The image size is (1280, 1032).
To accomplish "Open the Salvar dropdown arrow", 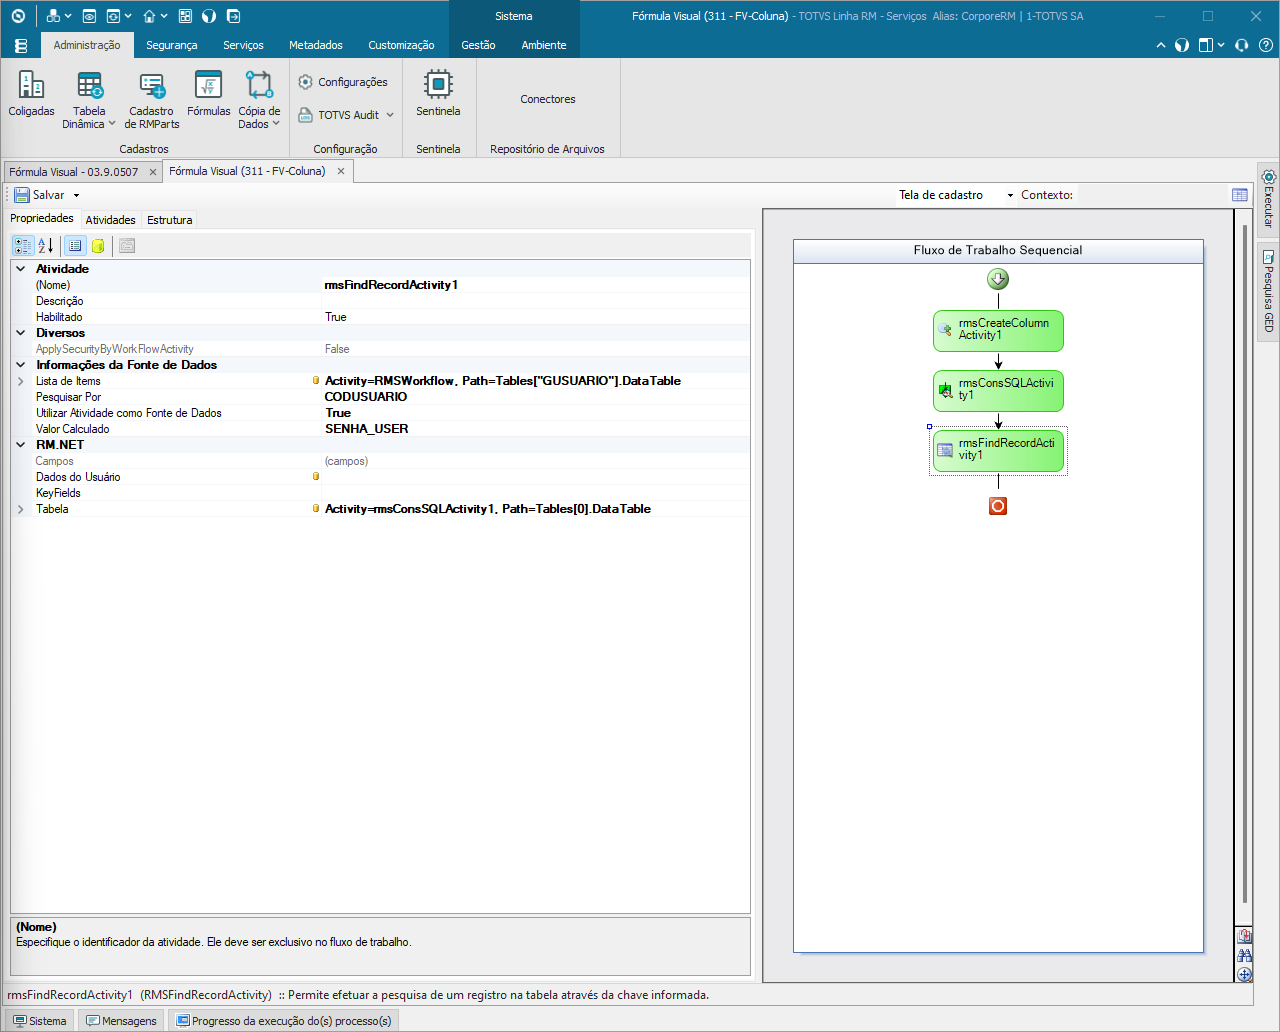I will pyautogui.click(x=76, y=196).
